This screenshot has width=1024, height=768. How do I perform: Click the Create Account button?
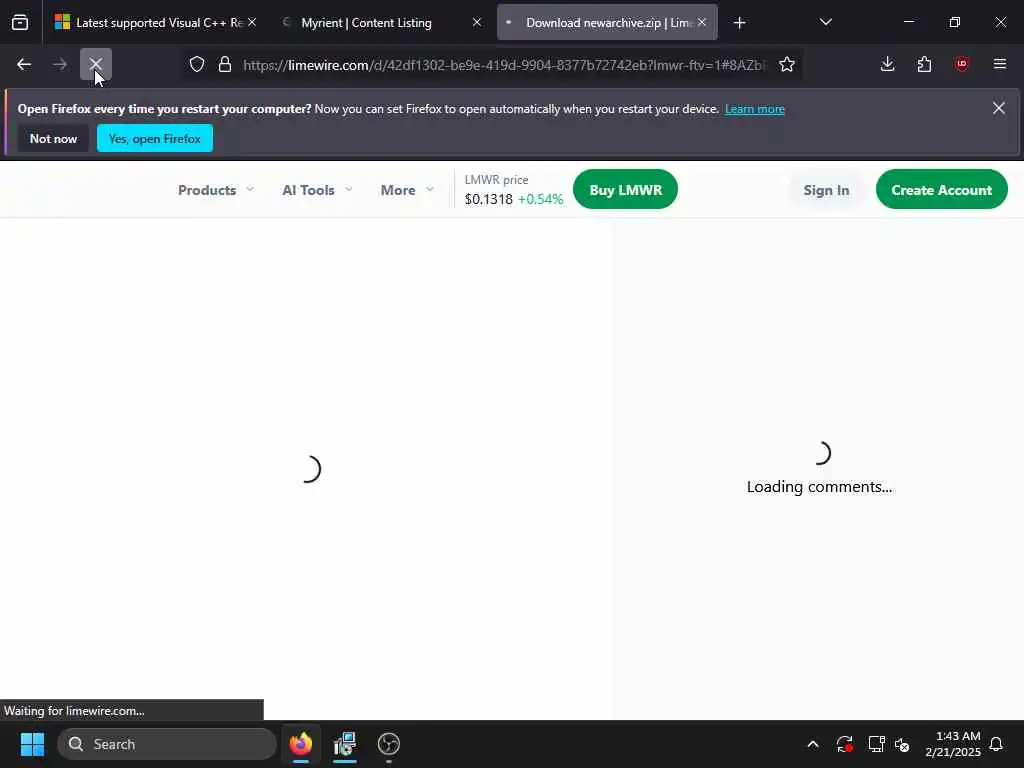pos(941,190)
